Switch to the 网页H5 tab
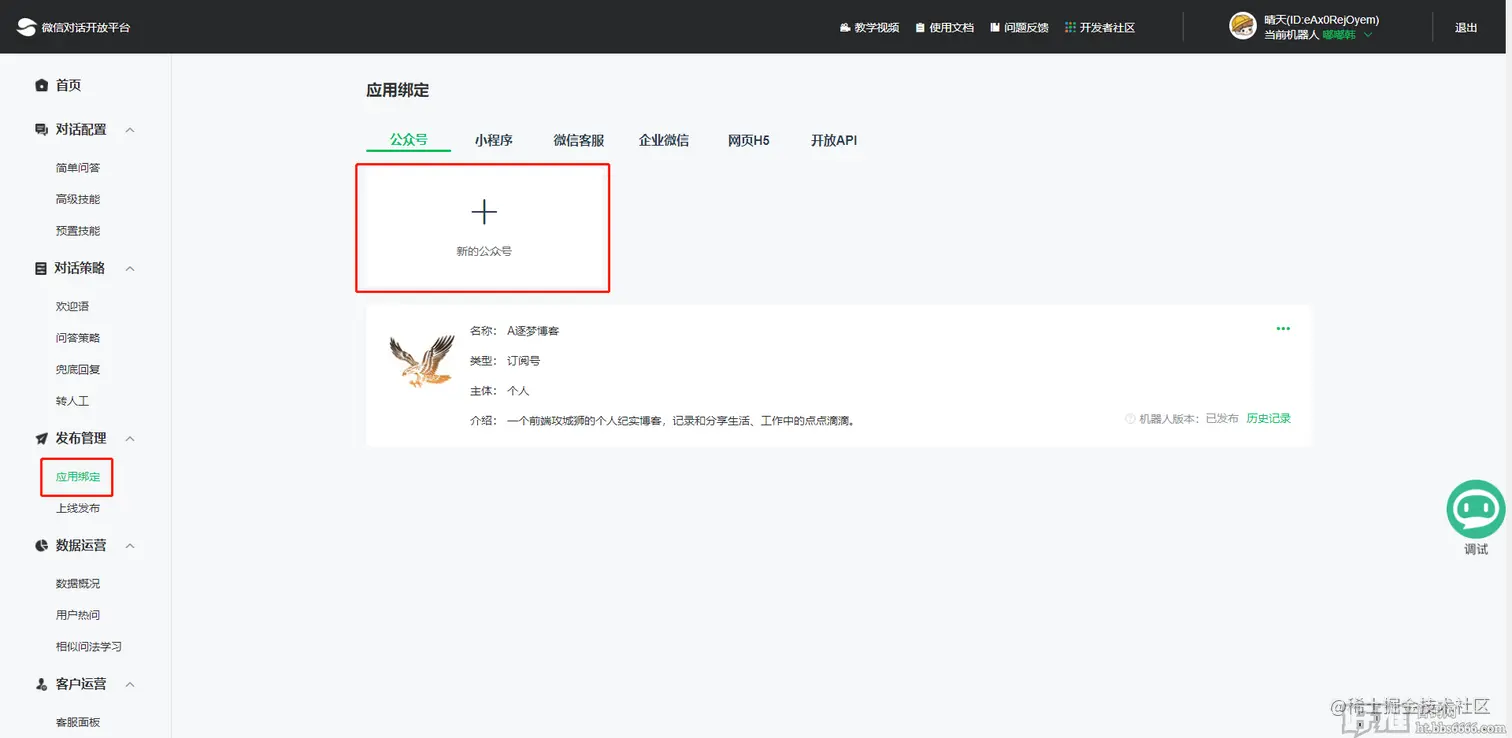 (749, 140)
